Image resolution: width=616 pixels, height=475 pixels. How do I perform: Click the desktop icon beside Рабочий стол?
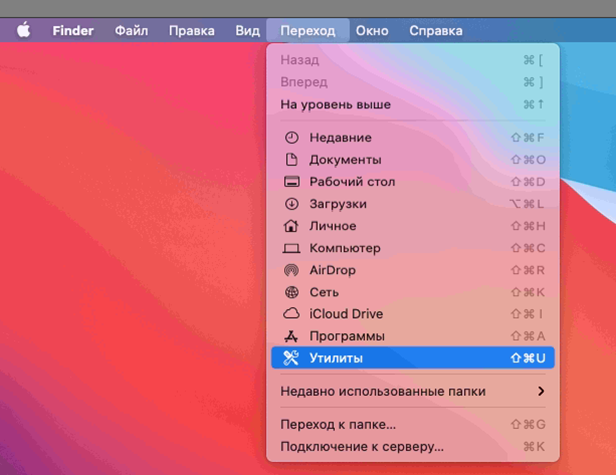292,182
